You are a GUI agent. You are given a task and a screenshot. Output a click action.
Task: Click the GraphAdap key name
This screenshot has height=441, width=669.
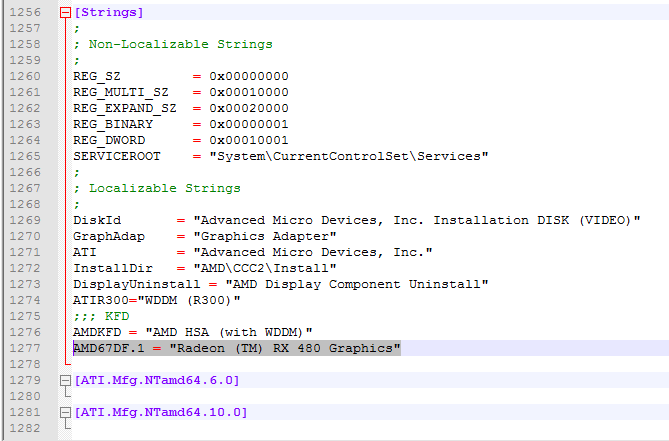tap(109, 236)
